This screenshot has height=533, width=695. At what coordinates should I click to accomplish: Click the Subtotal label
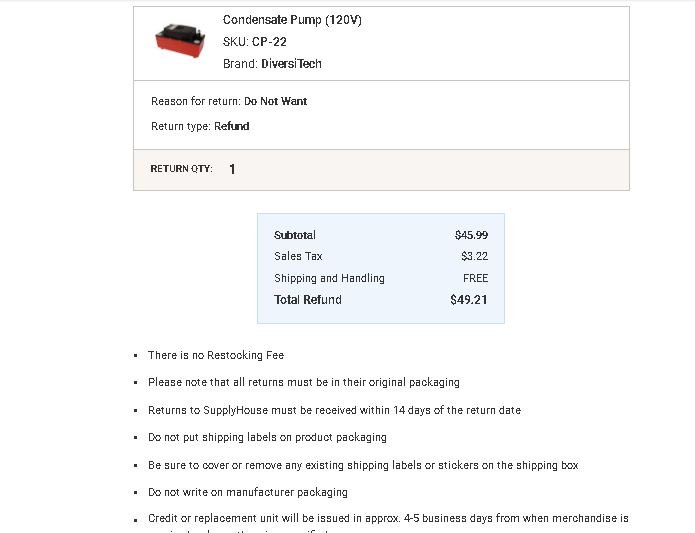(295, 235)
